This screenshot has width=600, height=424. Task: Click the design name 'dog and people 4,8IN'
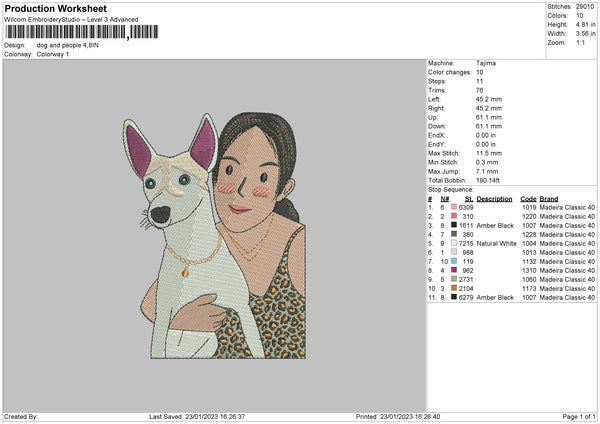[68, 45]
